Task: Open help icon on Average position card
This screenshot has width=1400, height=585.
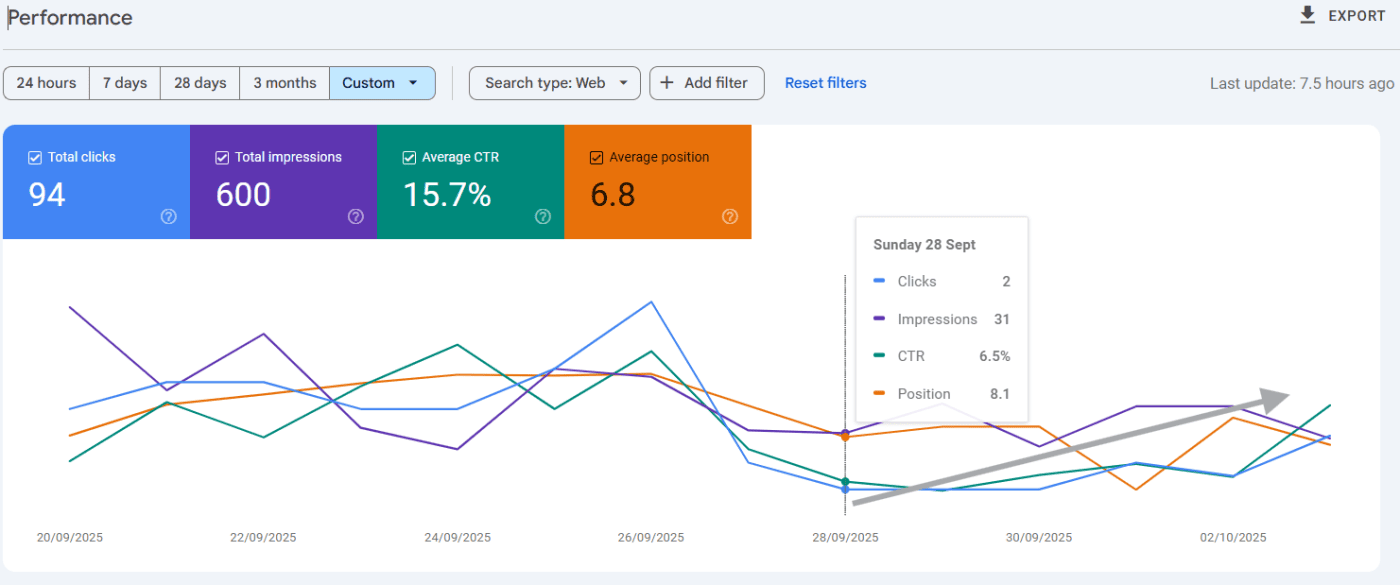Action: pyautogui.click(x=730, y=217)
